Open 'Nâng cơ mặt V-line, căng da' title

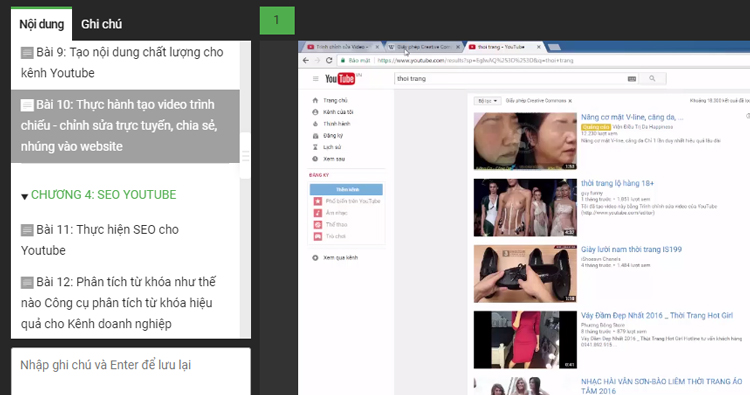point(632,117)
